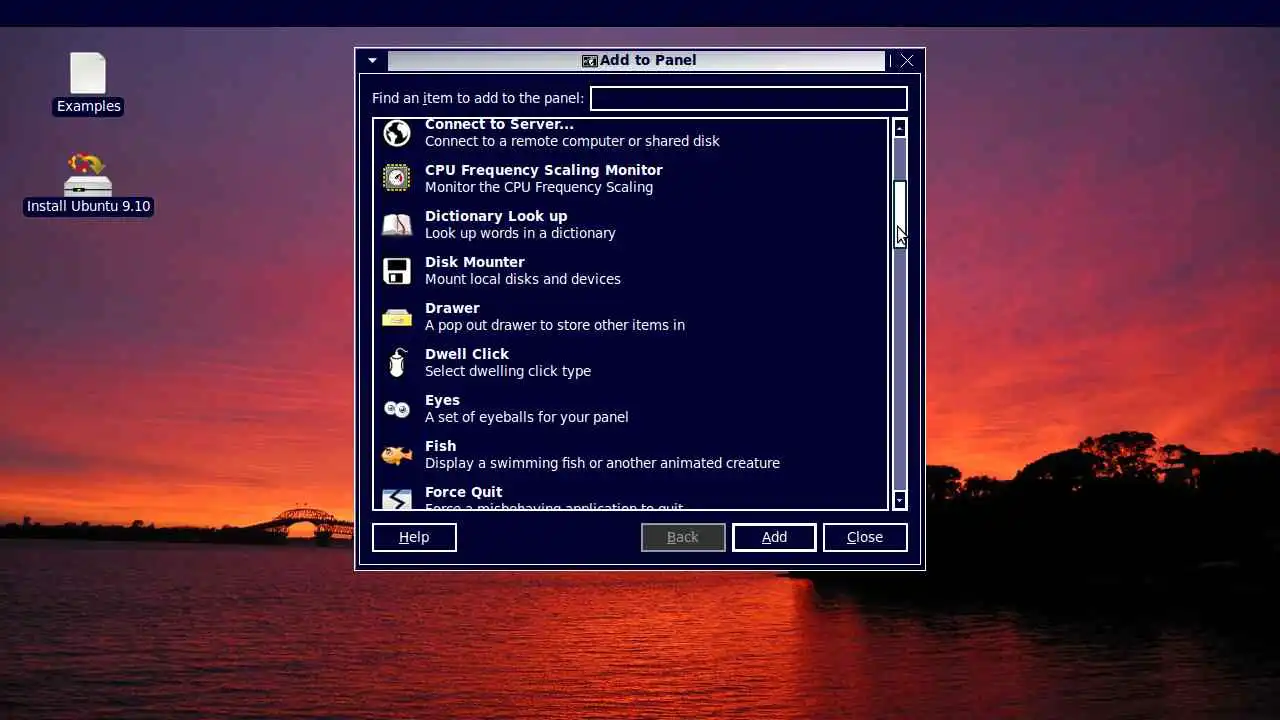Select "Connect to Server..." list entry text
Screen dimensions: 1280x720
click(x=499, y=124)
